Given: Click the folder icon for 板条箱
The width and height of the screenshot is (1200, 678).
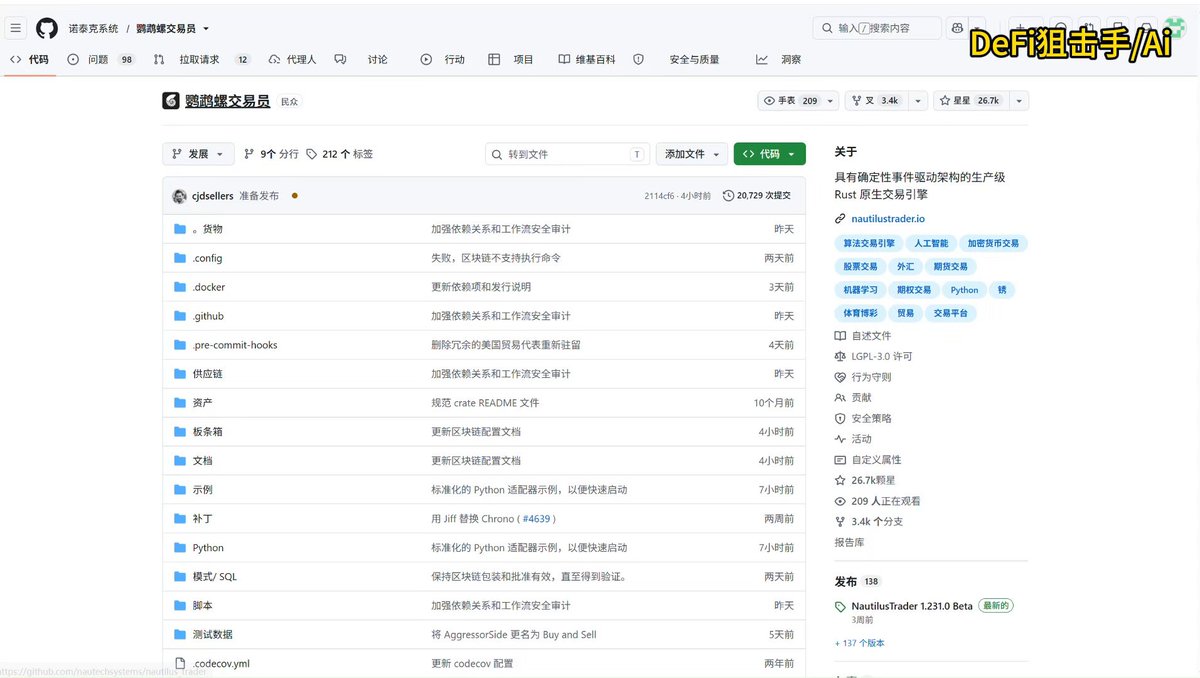Looking at the screenshot, I should coord(180,432).
